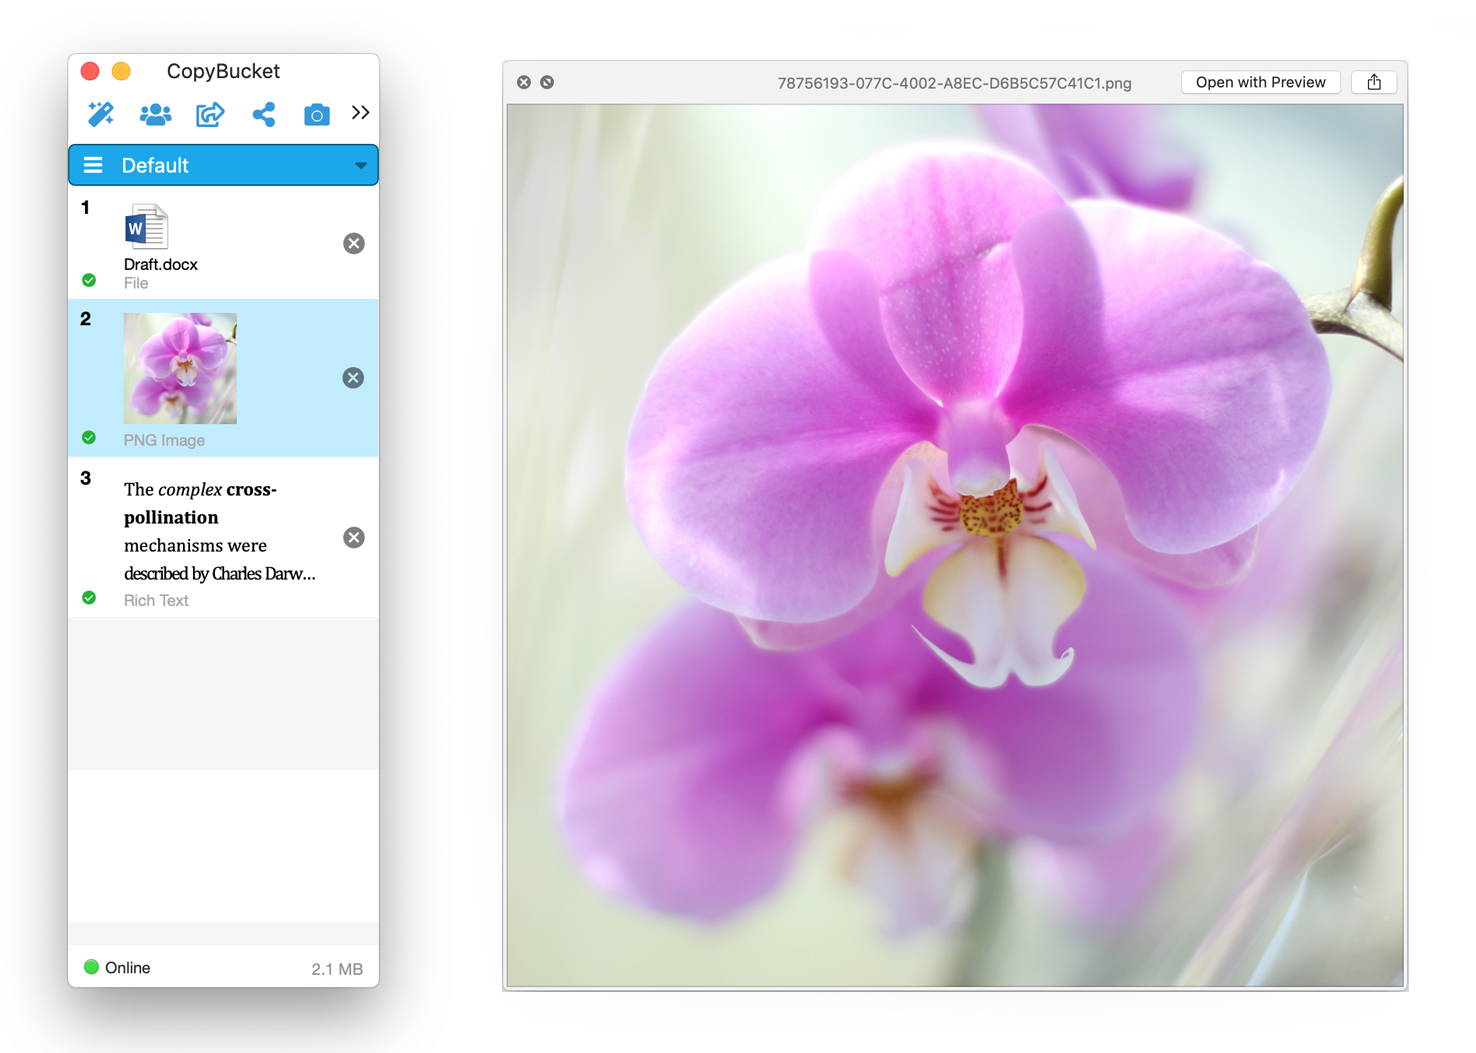Viewport: 1476px width, 1053px height.
Task: Select the orchid thumbnail in the clip list
Action: click(x=180, y=368)
